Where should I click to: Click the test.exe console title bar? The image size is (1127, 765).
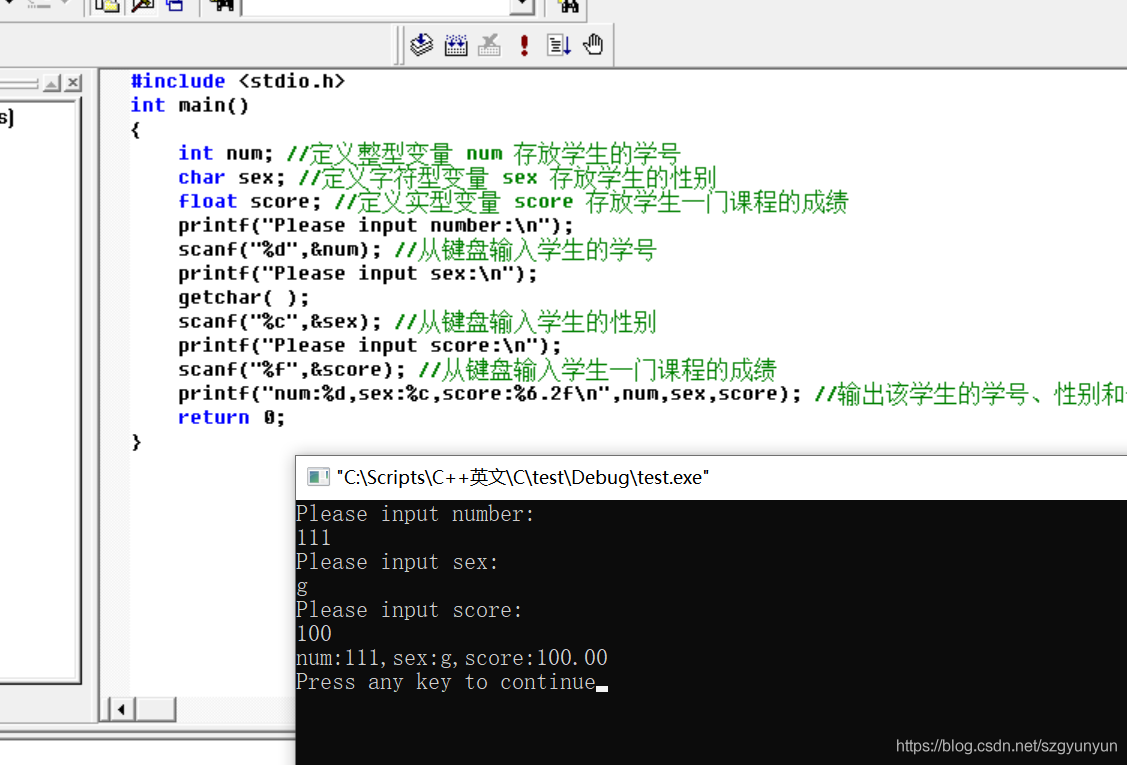tap(712, 477)
